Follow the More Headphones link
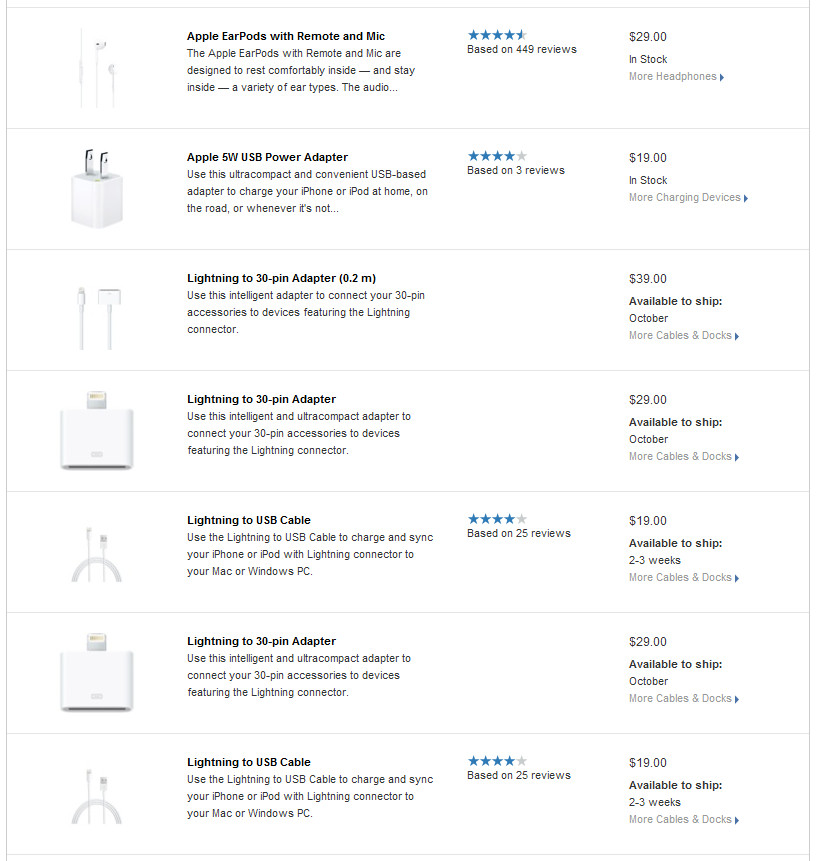Viewport: 816px width, 861px height. [672, 77]
